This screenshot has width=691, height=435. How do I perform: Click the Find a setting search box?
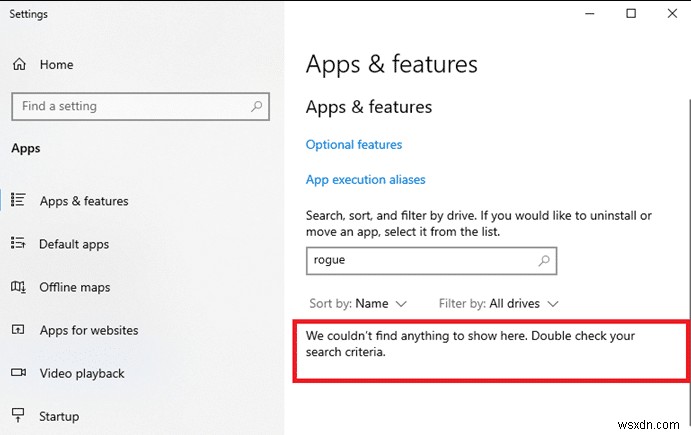(130, 106)
